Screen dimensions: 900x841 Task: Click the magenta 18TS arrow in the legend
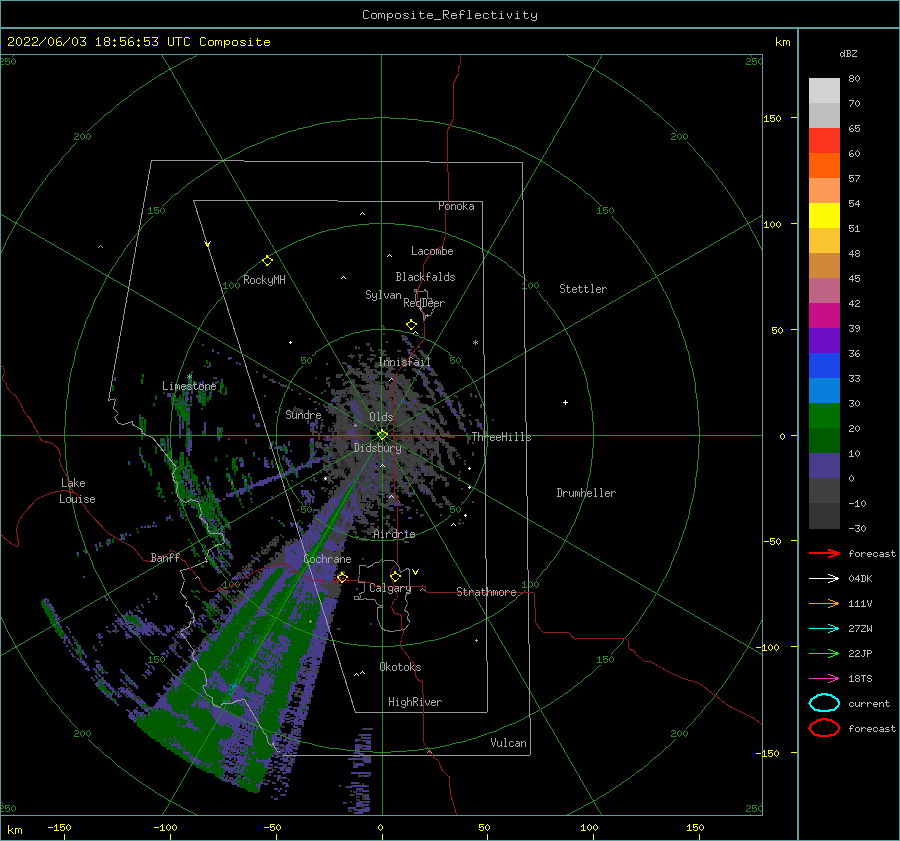pyautogui.click(x=824, y=679)
